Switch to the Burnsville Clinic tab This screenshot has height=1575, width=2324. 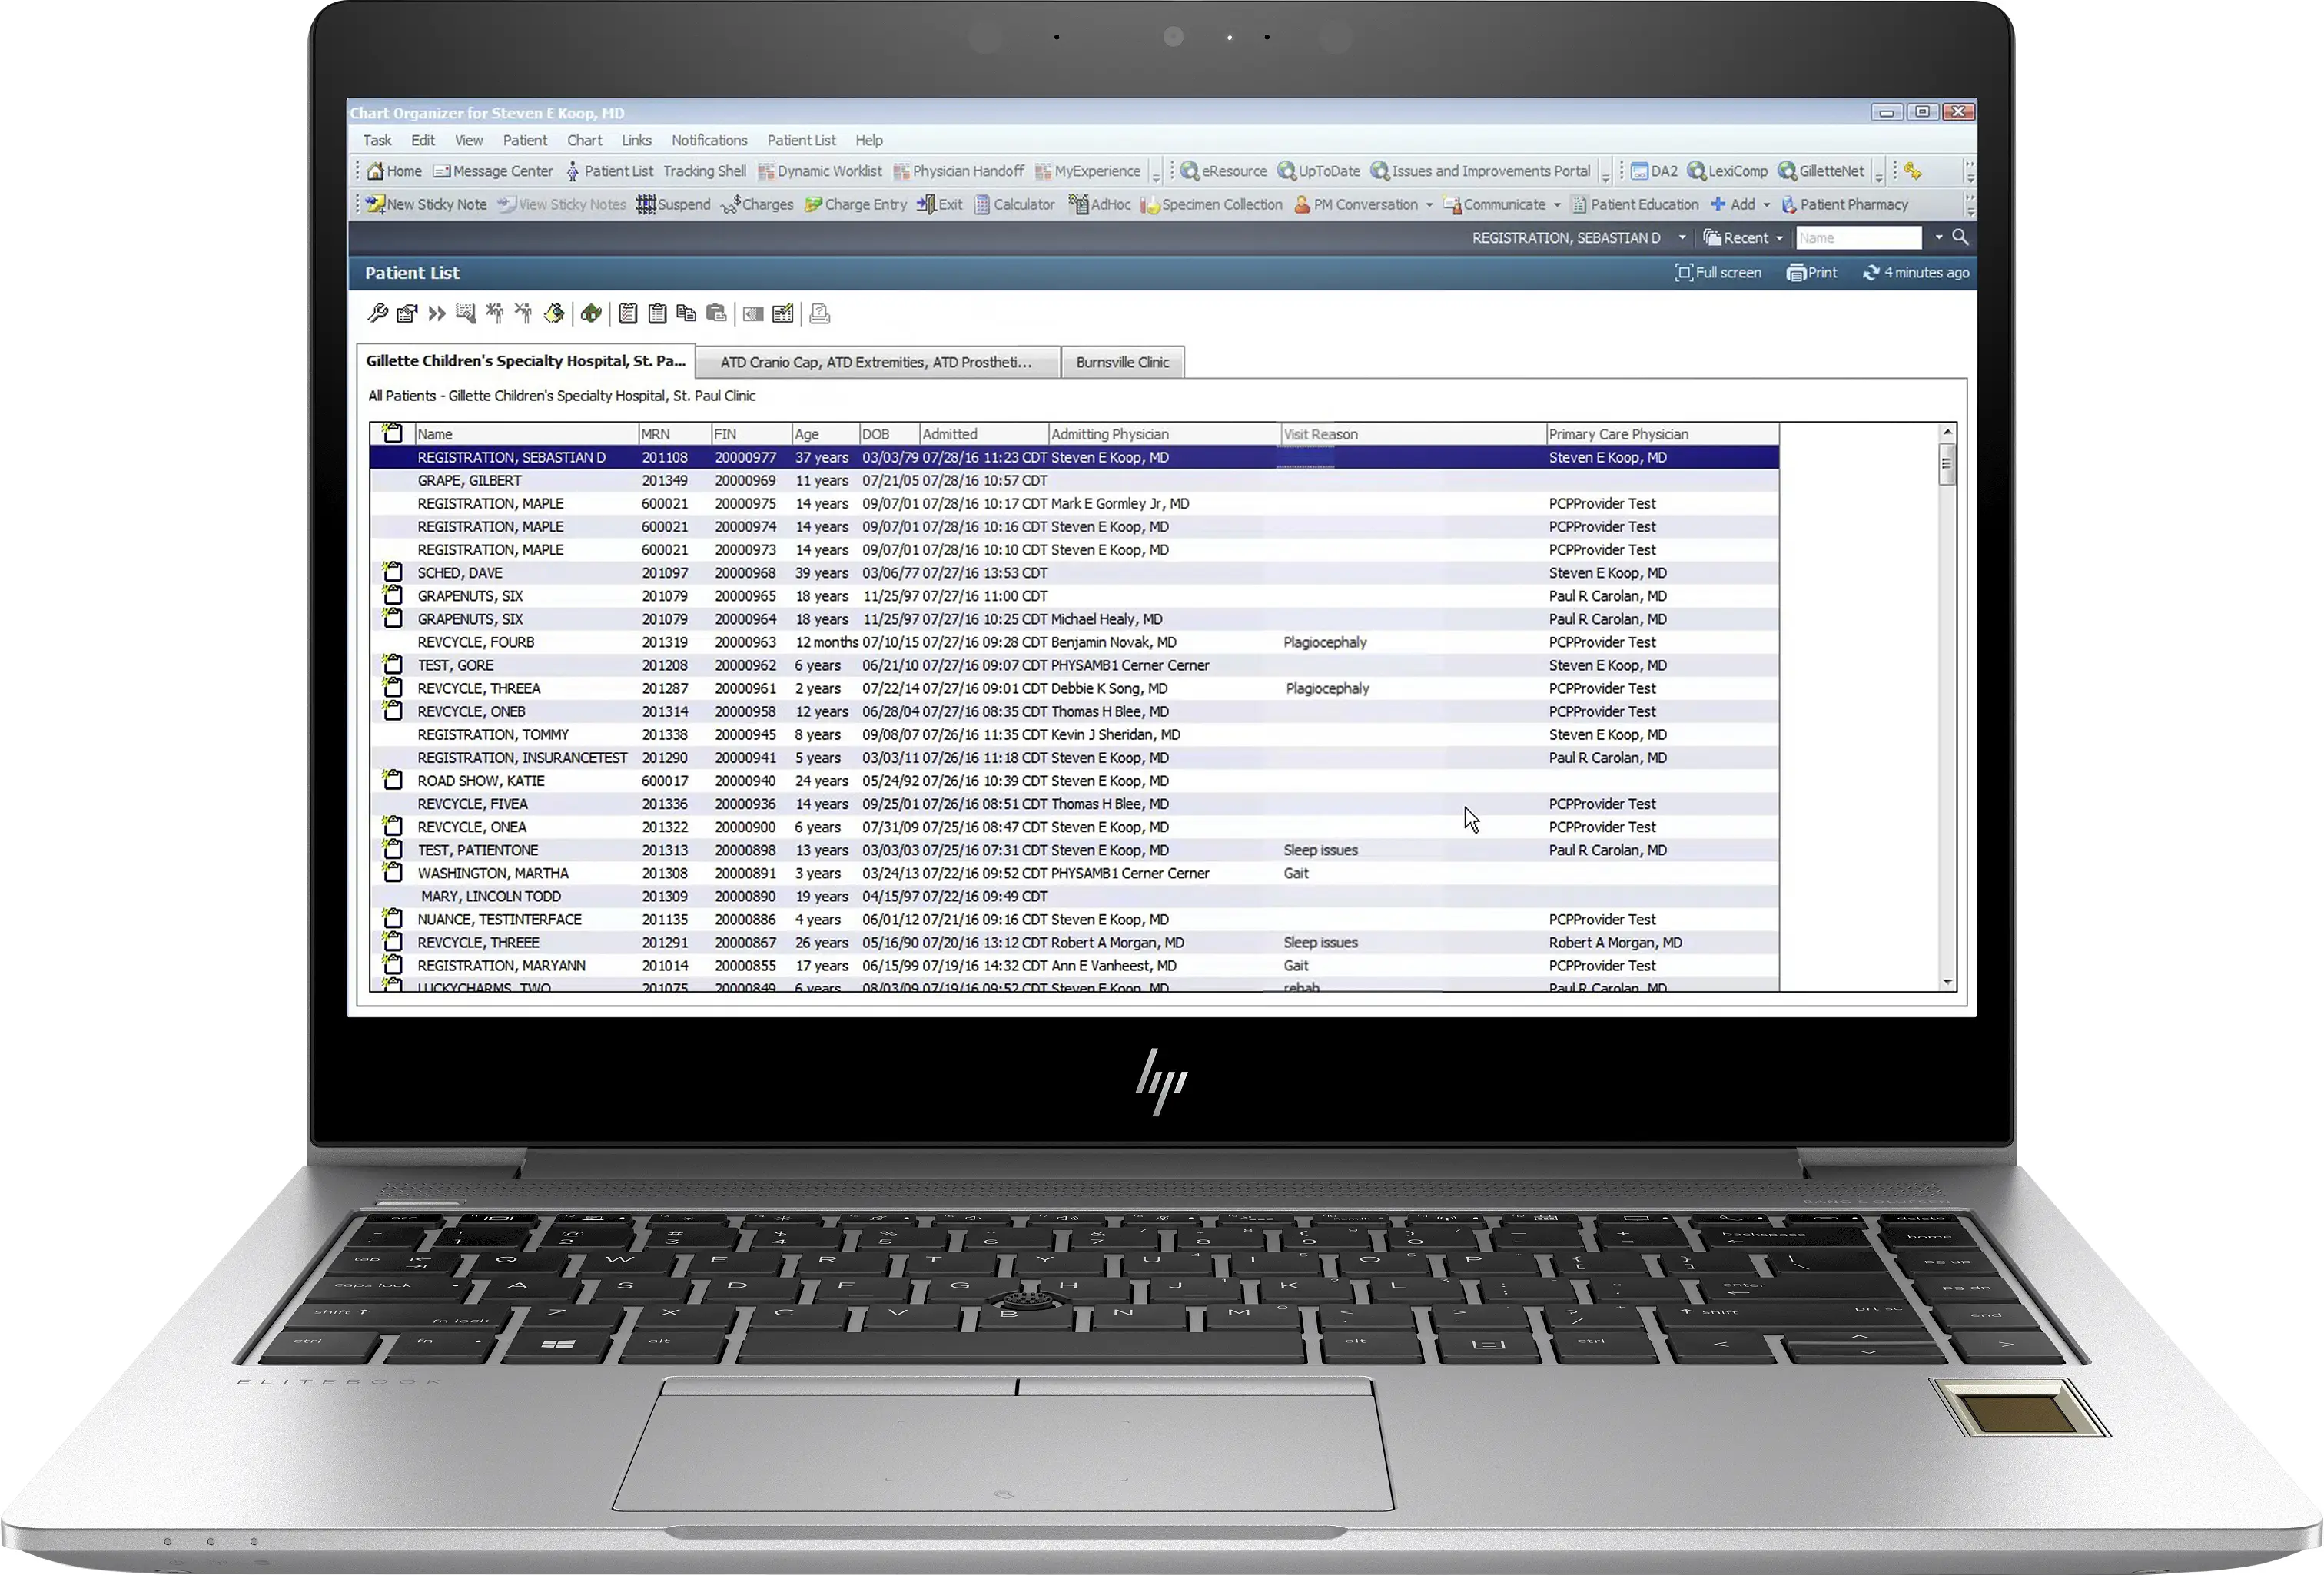pos(1122,362)
